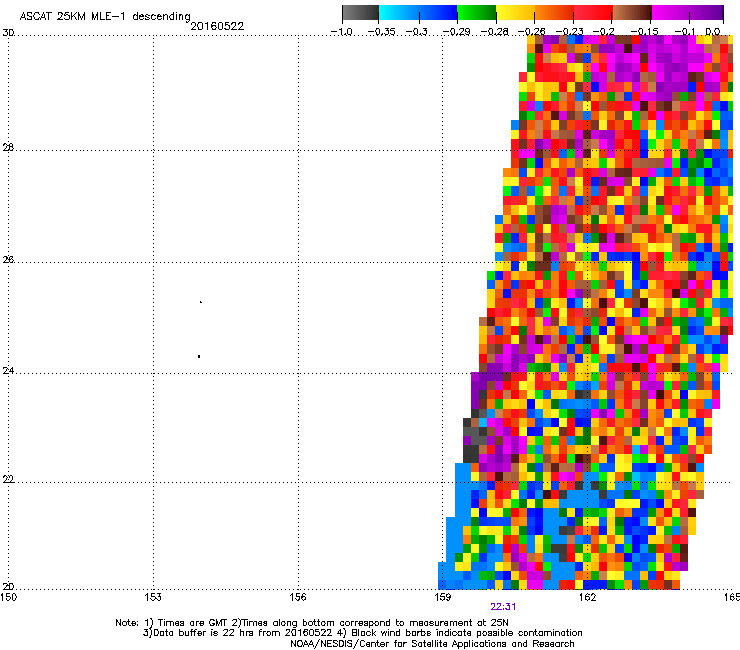
Task: Click the date label "20160522" under the title
Action: click(x=217, y=26)
